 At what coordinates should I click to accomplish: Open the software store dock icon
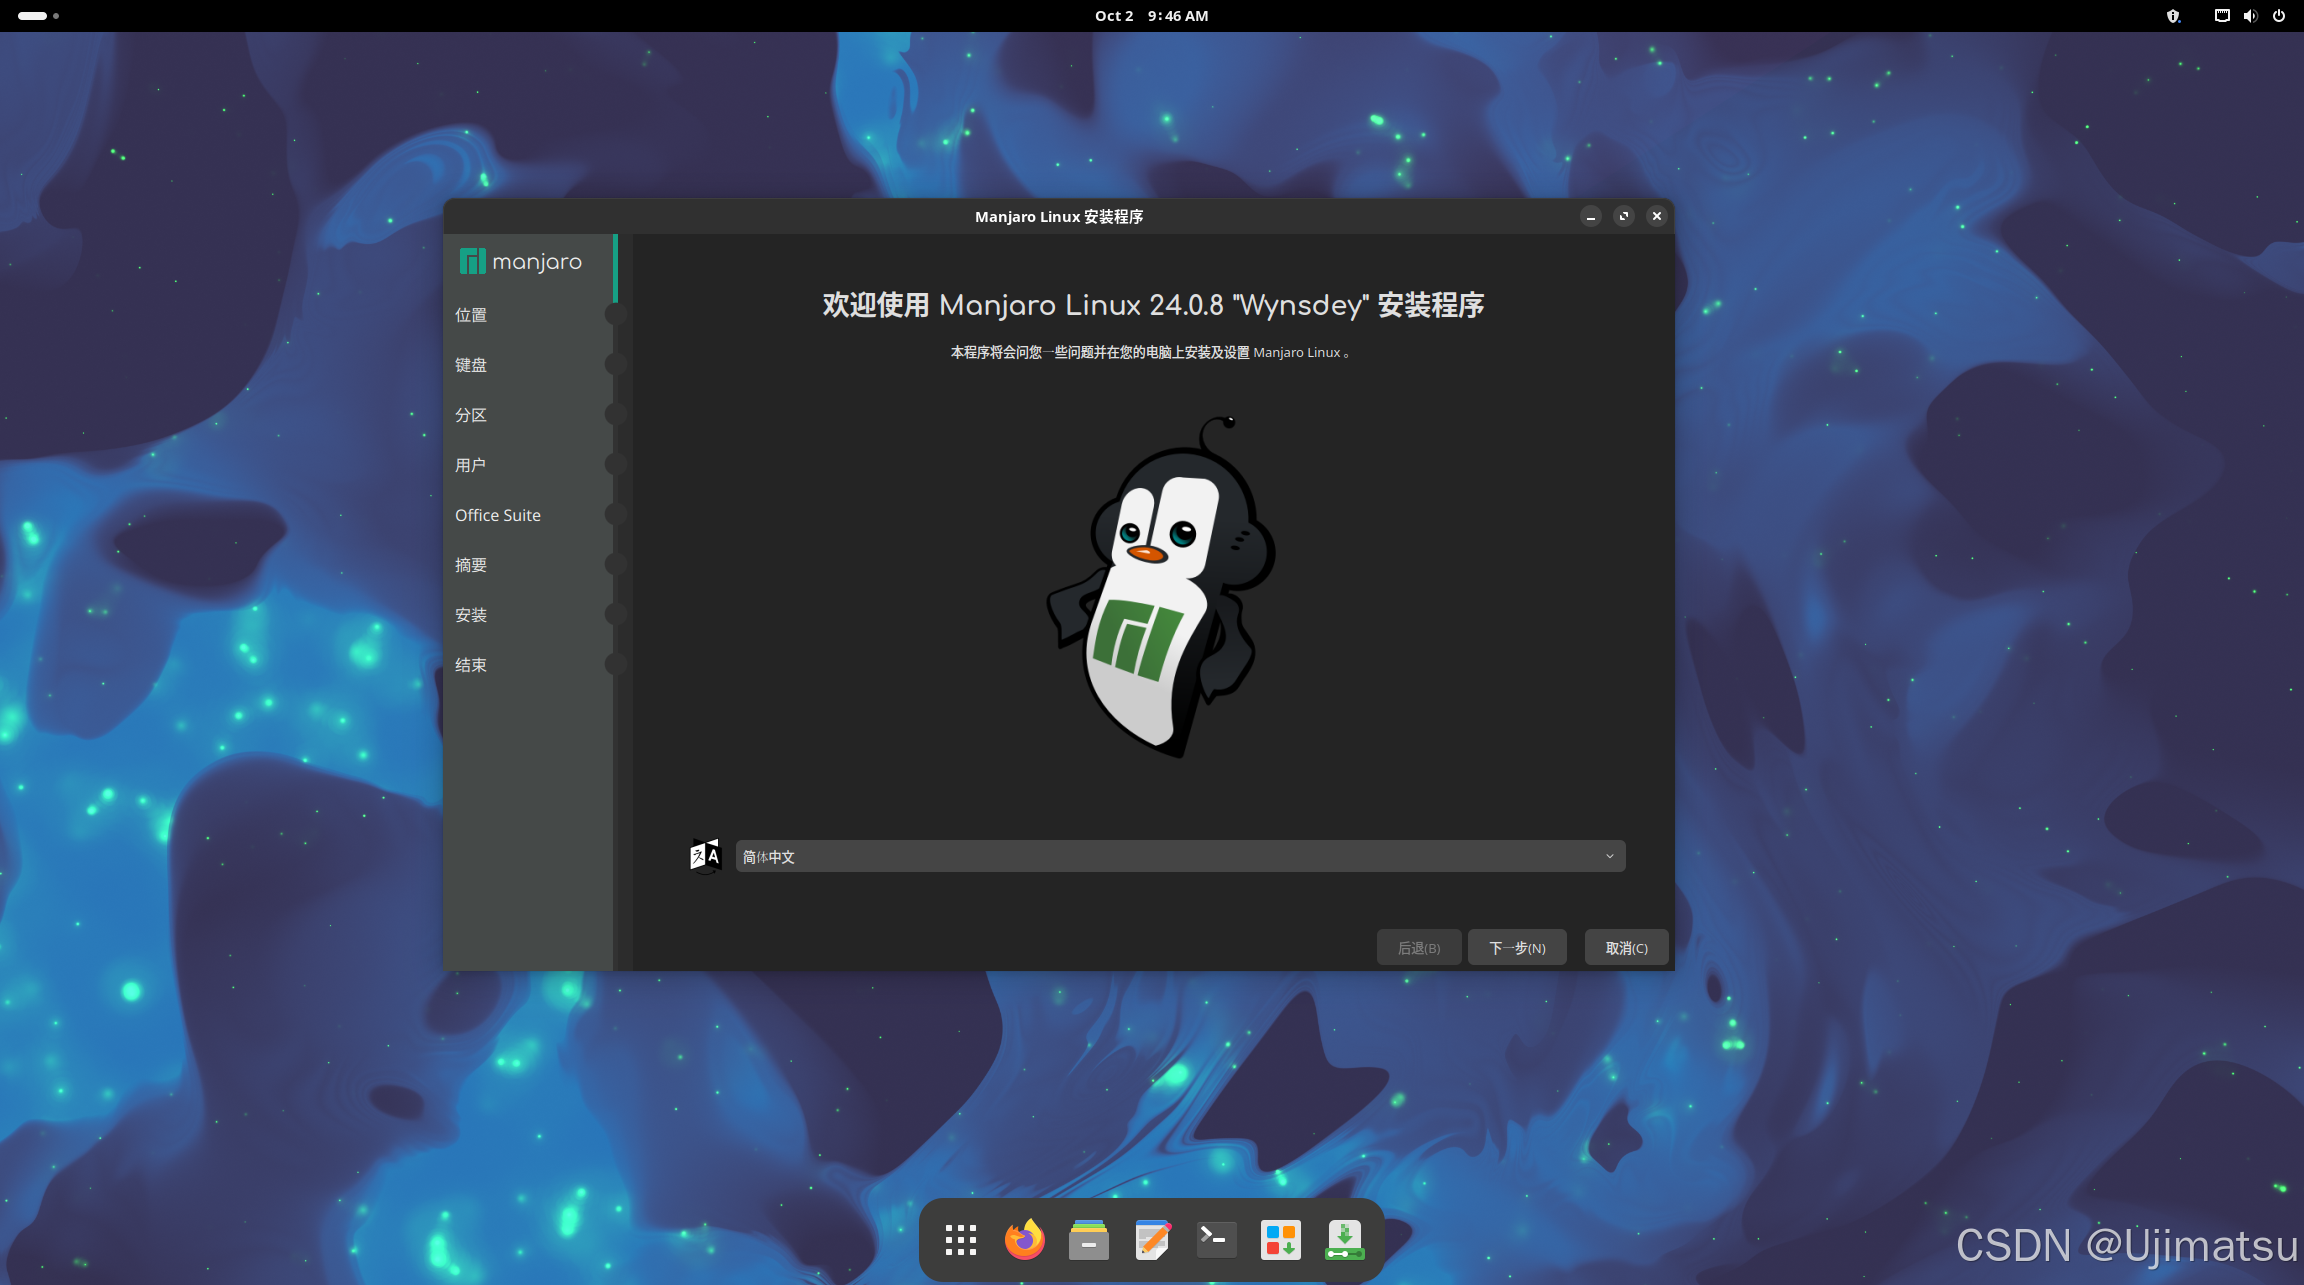point(1280,1240)
